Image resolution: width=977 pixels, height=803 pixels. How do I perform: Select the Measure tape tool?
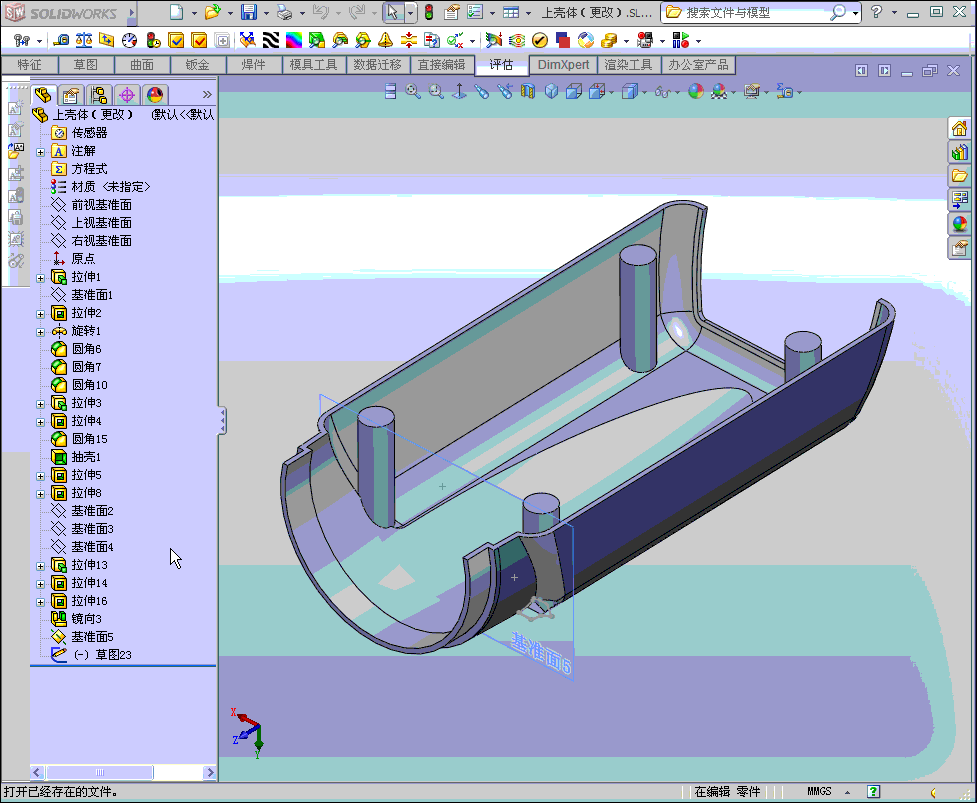click(61, 40)
